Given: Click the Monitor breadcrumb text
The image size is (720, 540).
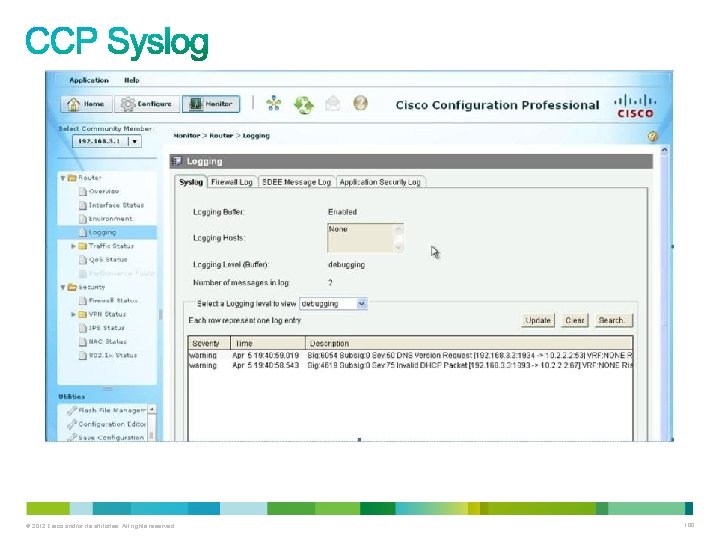Looking at the screenshot, I should pos(187,135).
